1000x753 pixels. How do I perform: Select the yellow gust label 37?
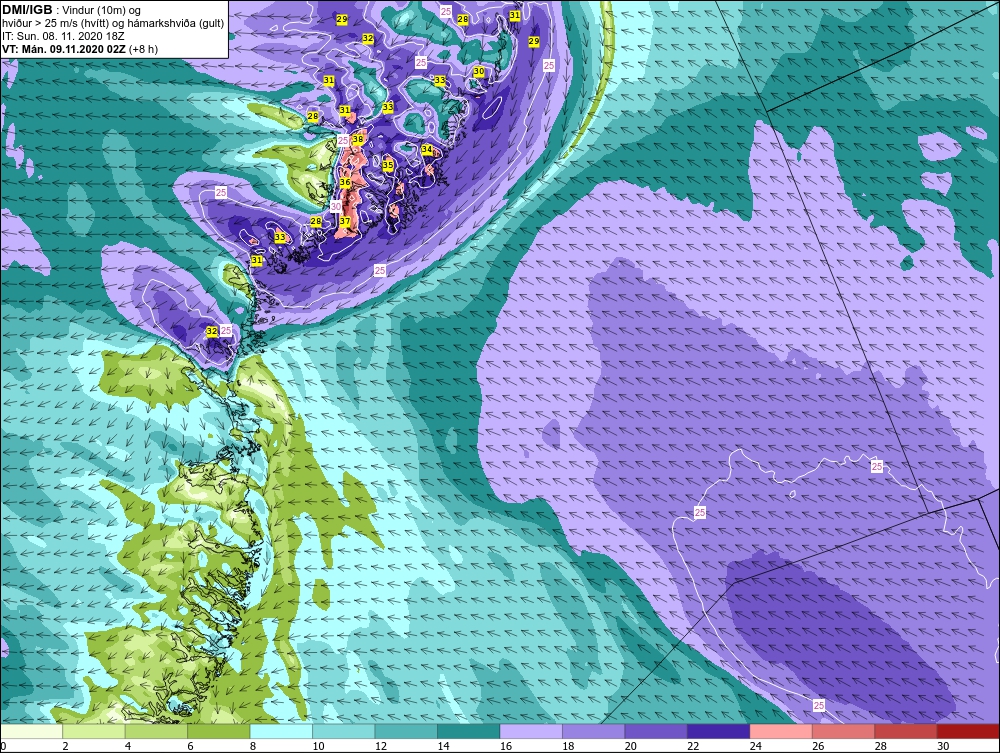coord(344,221)
